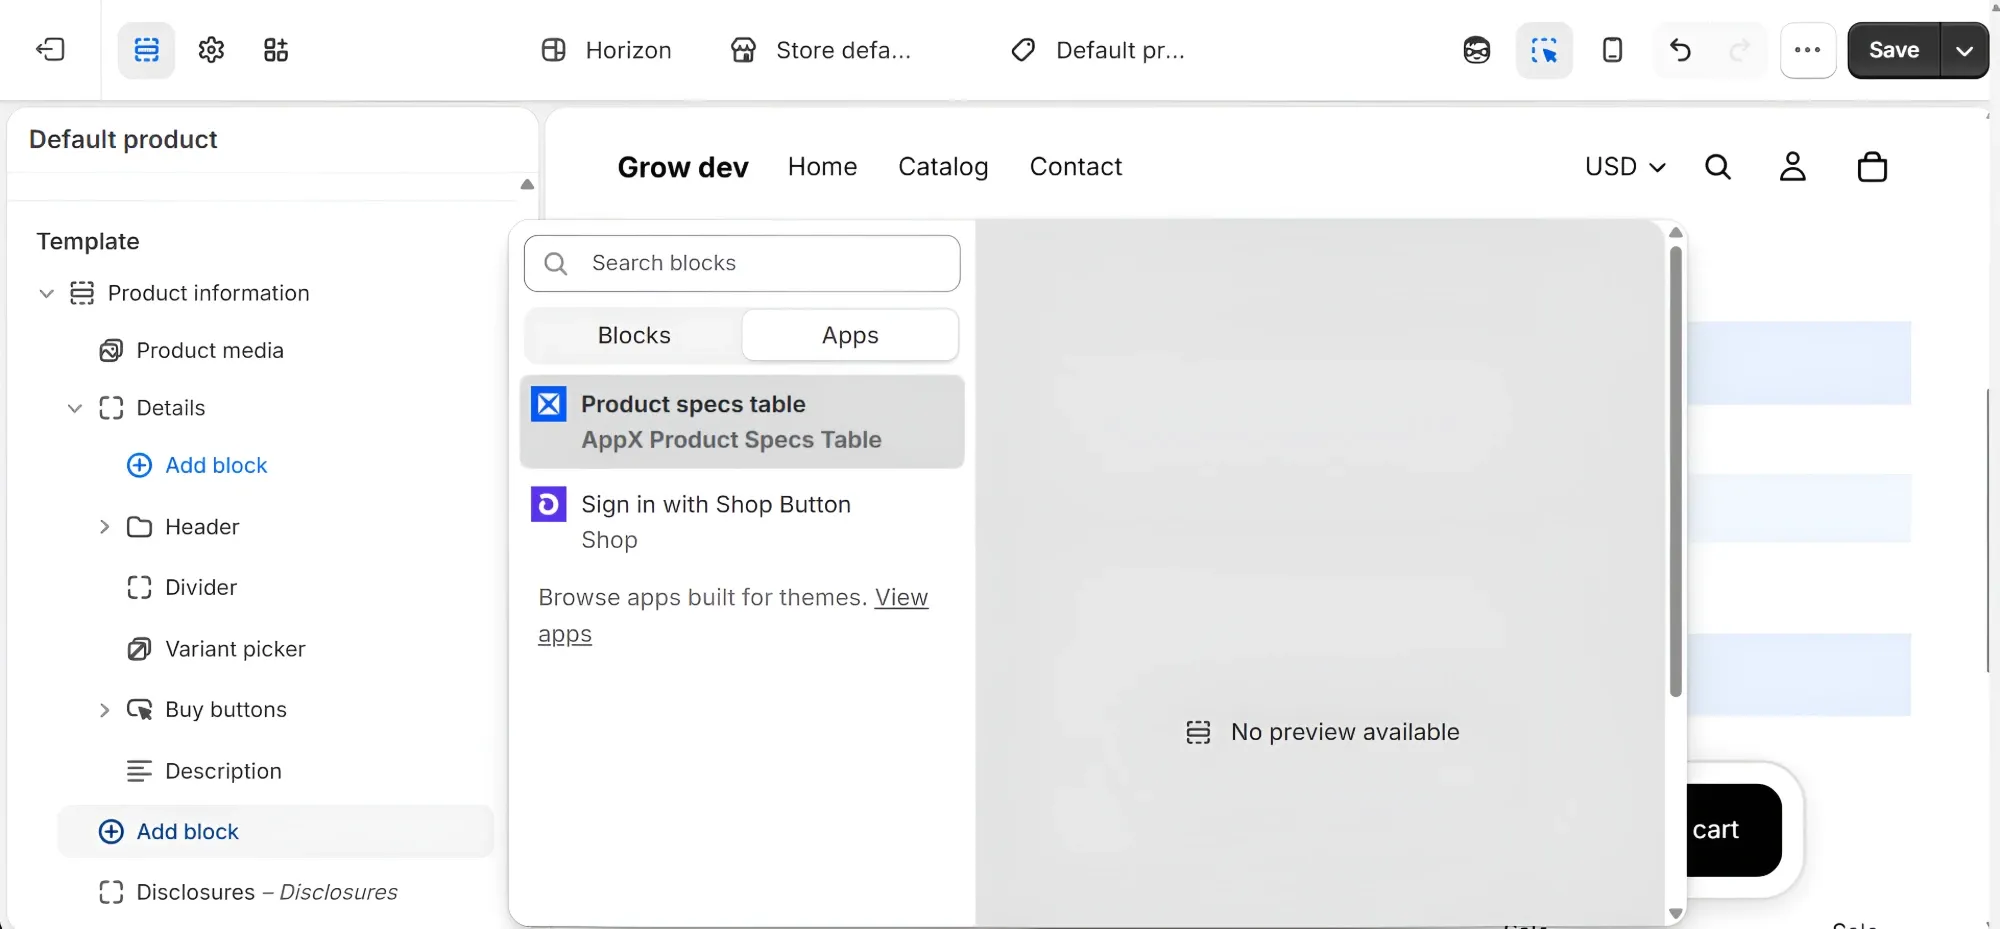Switch to the Apps tab
Image resolution: width=2000 pixels, height=929 pixels.
point(850,335)
